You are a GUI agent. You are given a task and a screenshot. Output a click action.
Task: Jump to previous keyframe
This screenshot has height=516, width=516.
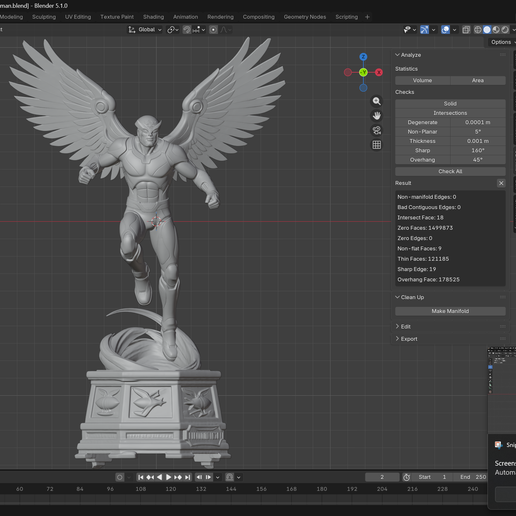pos(150,477)
